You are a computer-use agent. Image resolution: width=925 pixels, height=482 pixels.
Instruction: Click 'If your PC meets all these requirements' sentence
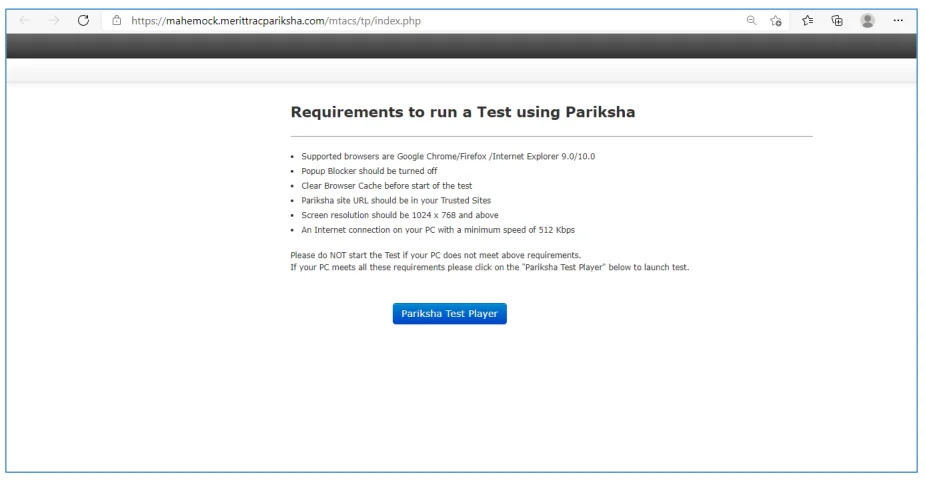coord(489,267)
